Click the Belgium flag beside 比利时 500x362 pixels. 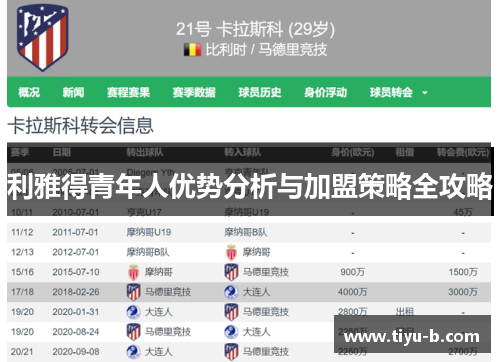(x=192, y=50)
